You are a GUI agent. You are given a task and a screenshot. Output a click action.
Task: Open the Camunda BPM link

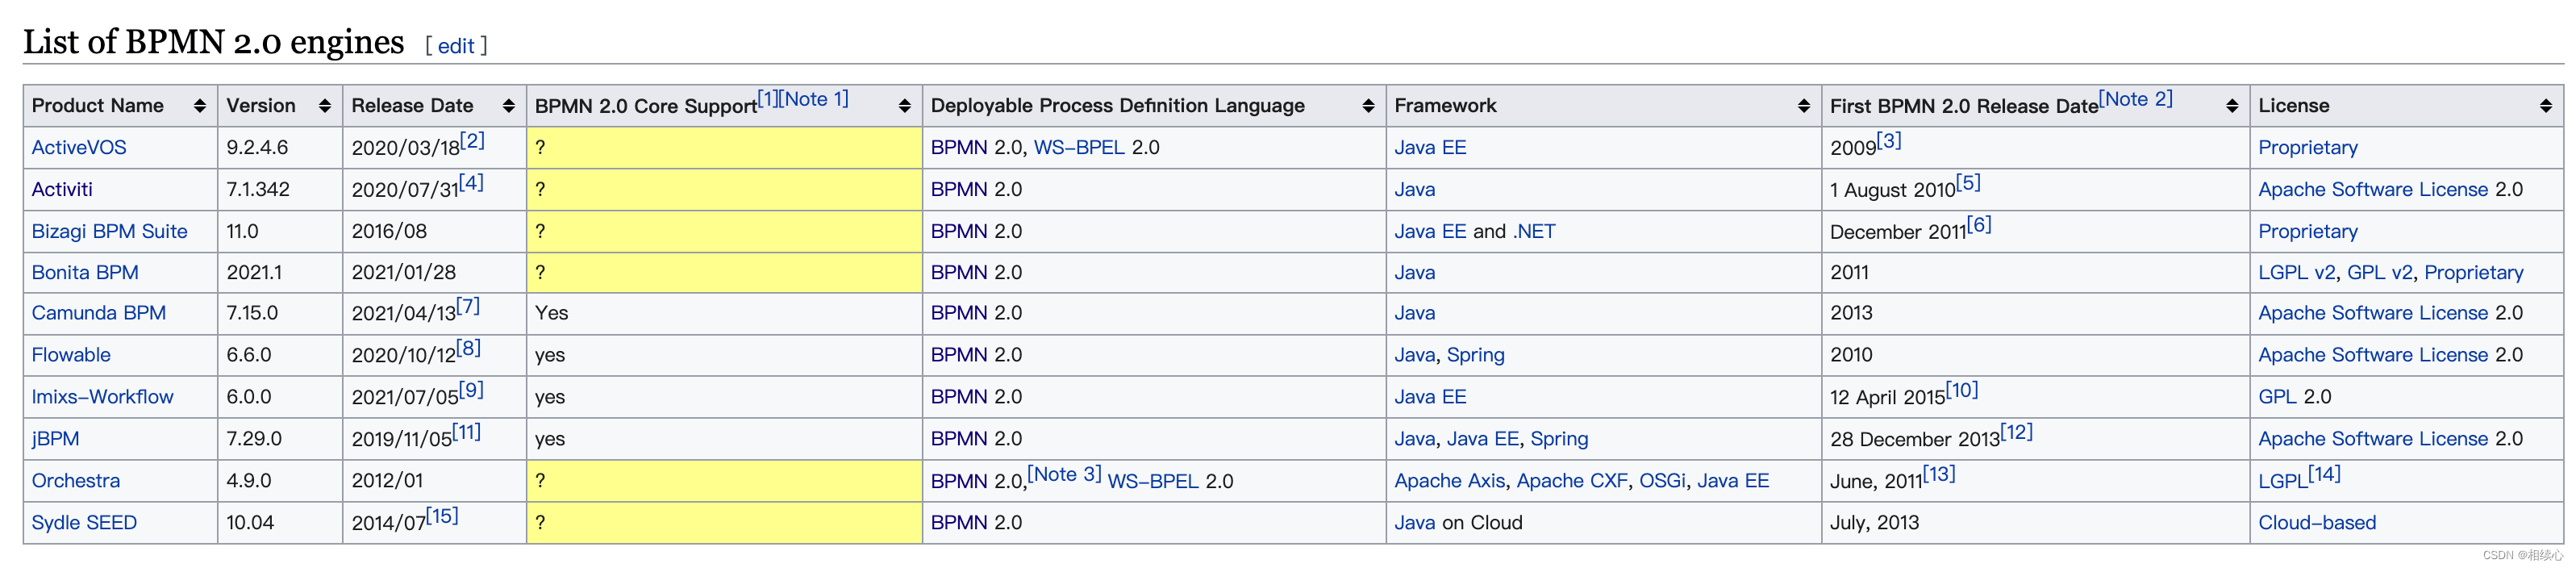99,313
